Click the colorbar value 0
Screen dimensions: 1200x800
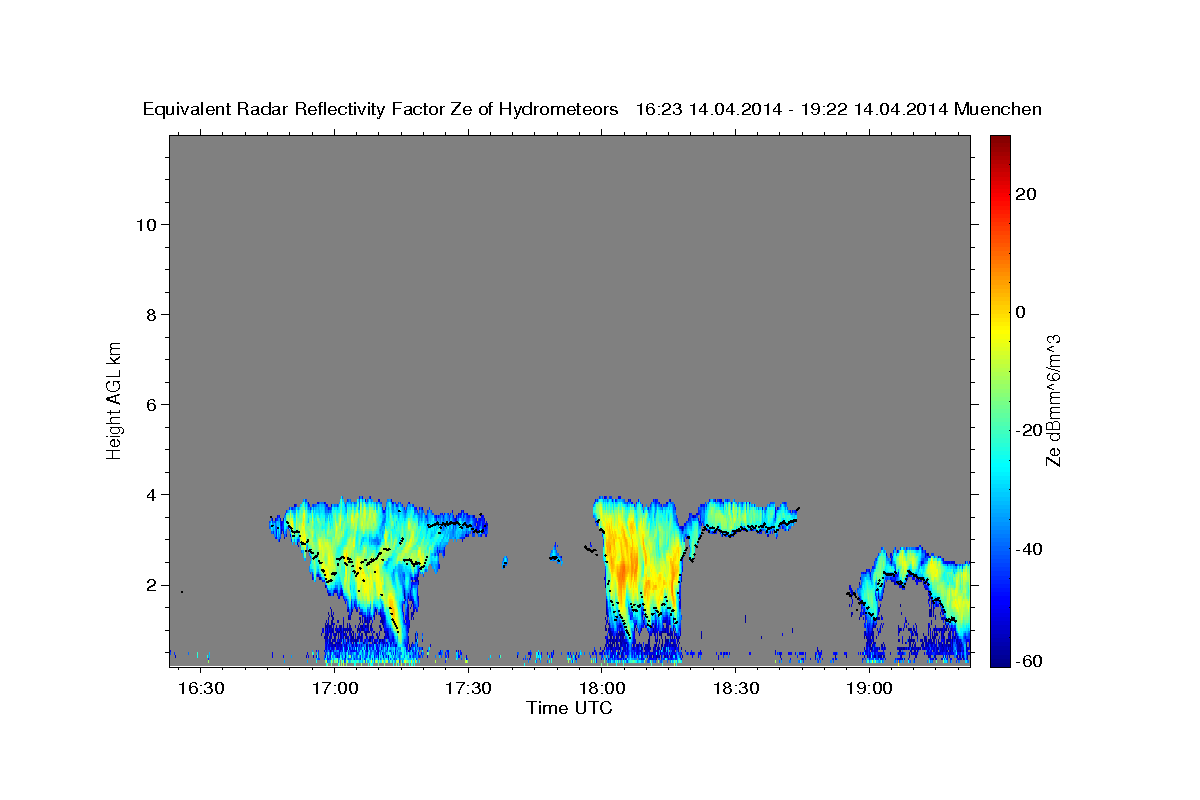click(x=1021, y=312)
